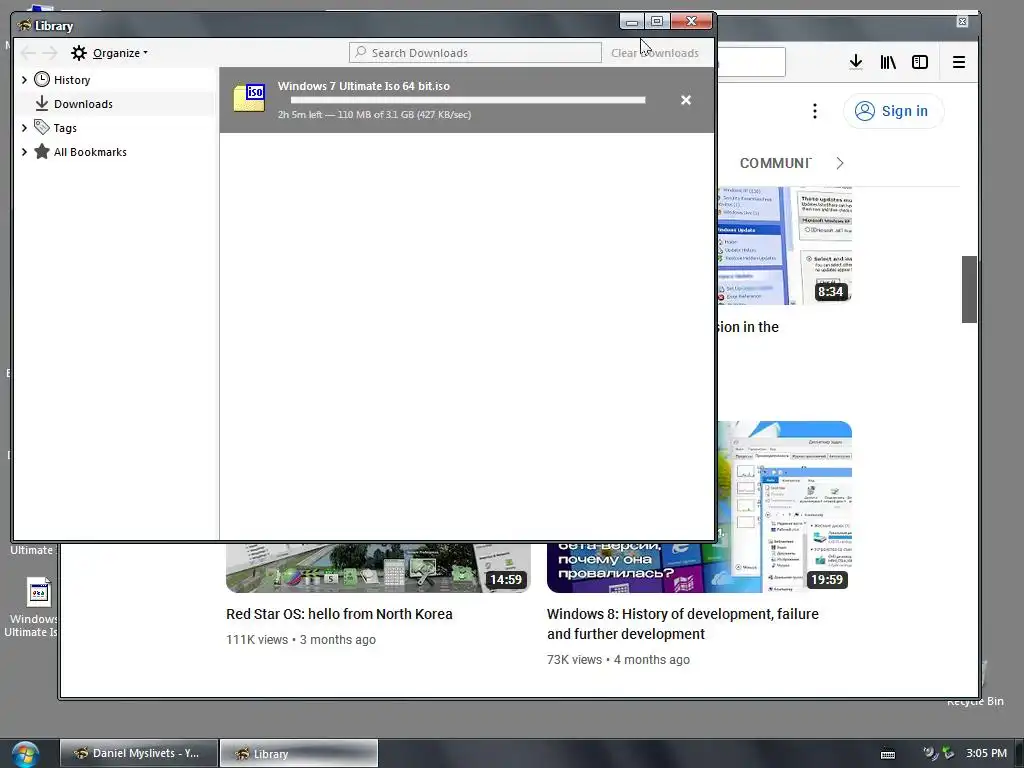1024x768 pixels.
Task: Click the browser page vertical scrollbar
Action: (969, 289)
